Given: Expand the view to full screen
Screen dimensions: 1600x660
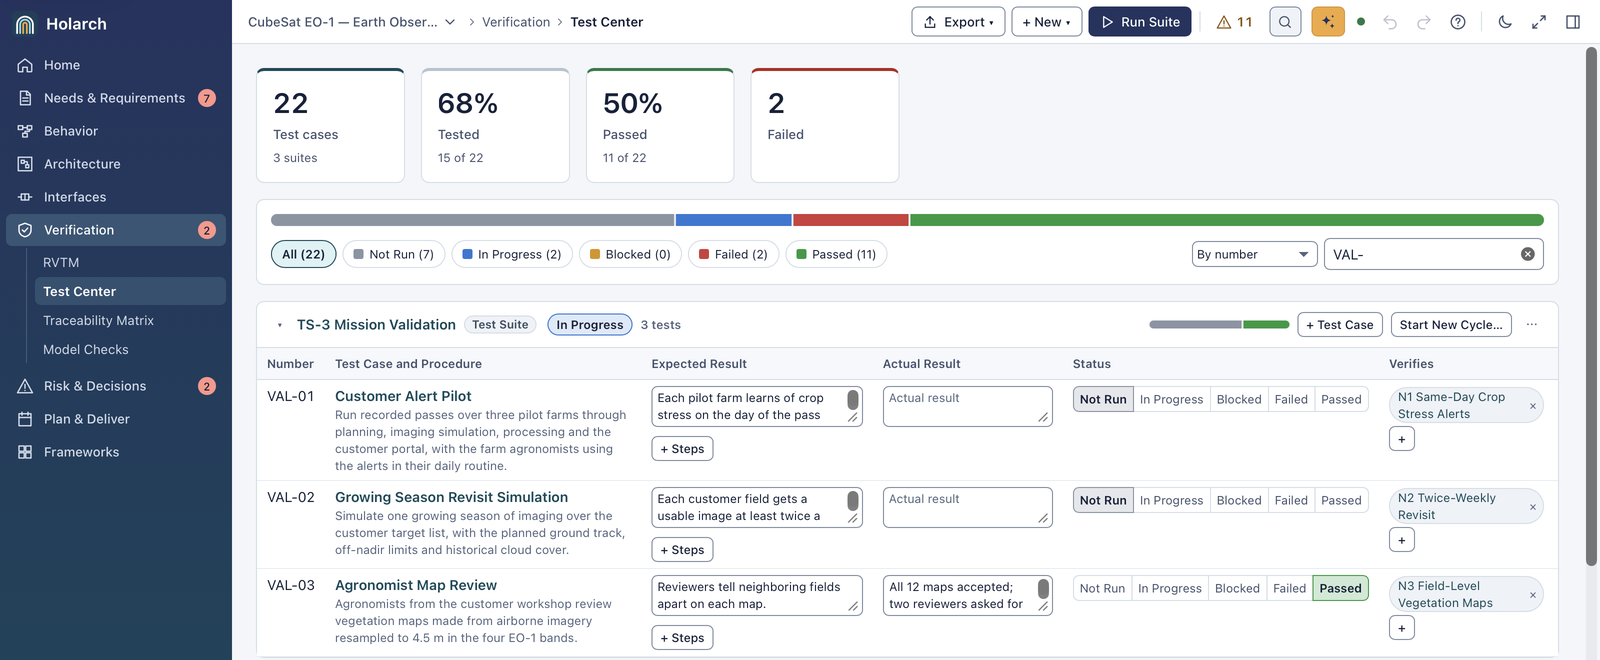Looking at the screenshot, I should (1539, 22).
